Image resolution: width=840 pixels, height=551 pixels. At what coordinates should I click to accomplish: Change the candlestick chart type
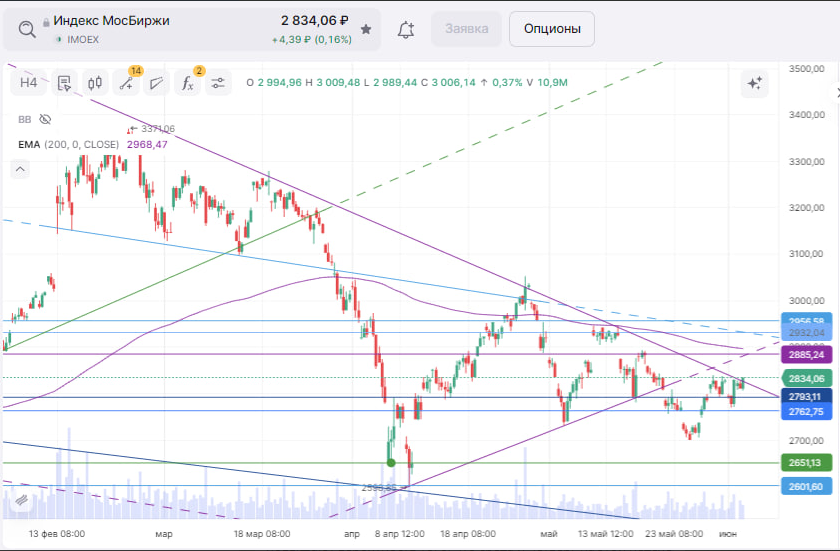pyautogui.click(x=95, y=83)
